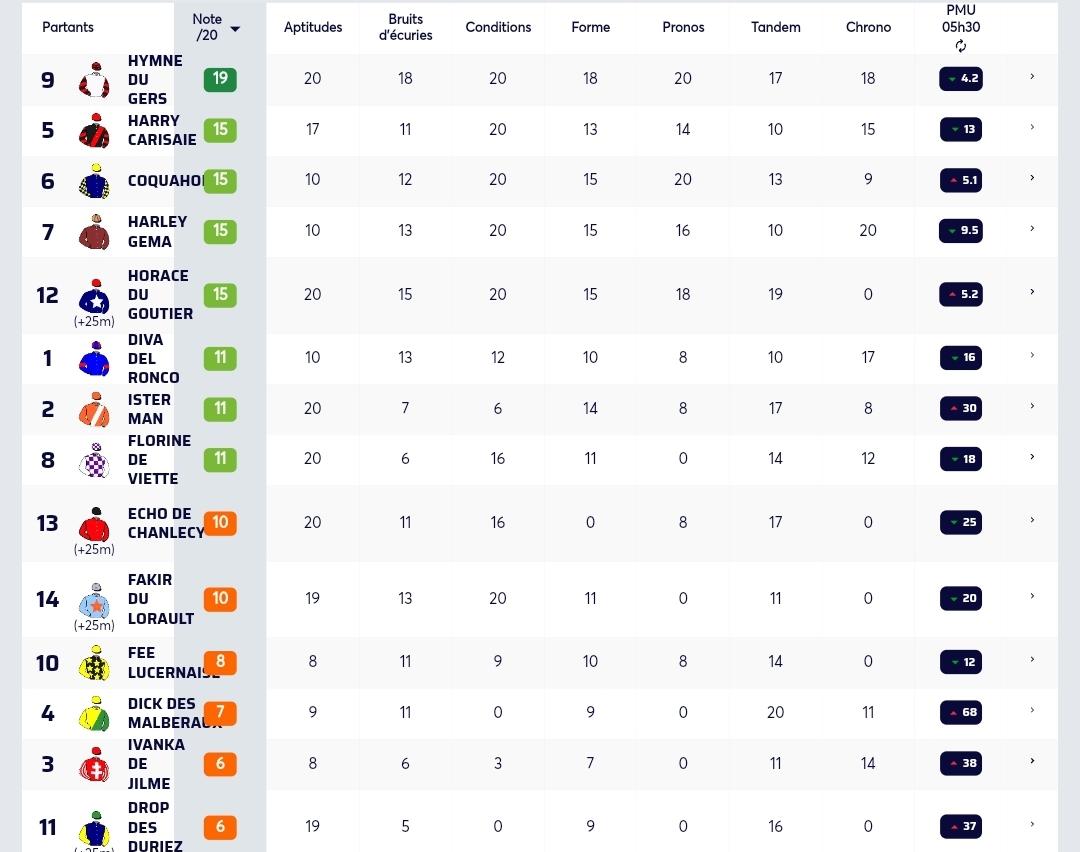The height and width of the screenshot is (852, 1080).
Task: Click the 68 odds button for Dick des Malberaux
Action: coord(961,712)
